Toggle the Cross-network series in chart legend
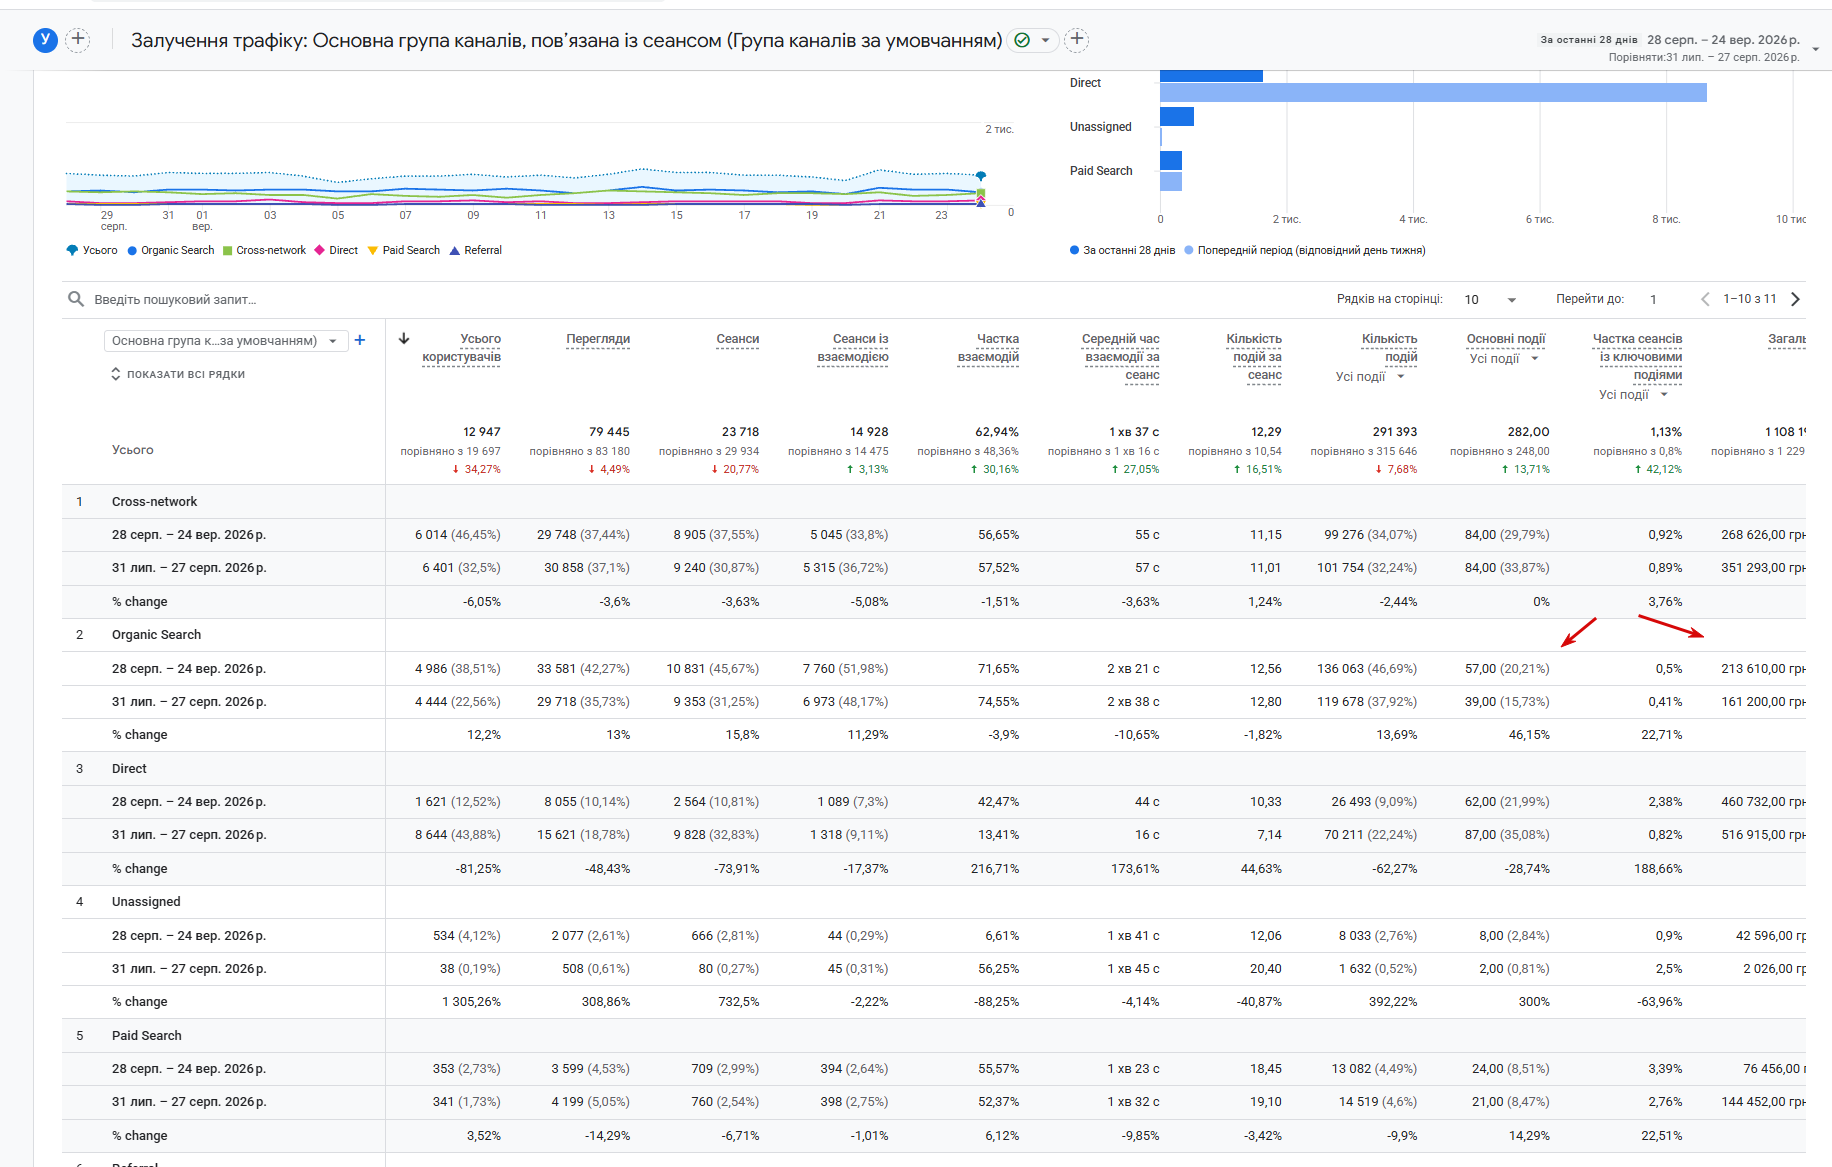The height and width of the screenshot is (1167, 1832). 265,250
